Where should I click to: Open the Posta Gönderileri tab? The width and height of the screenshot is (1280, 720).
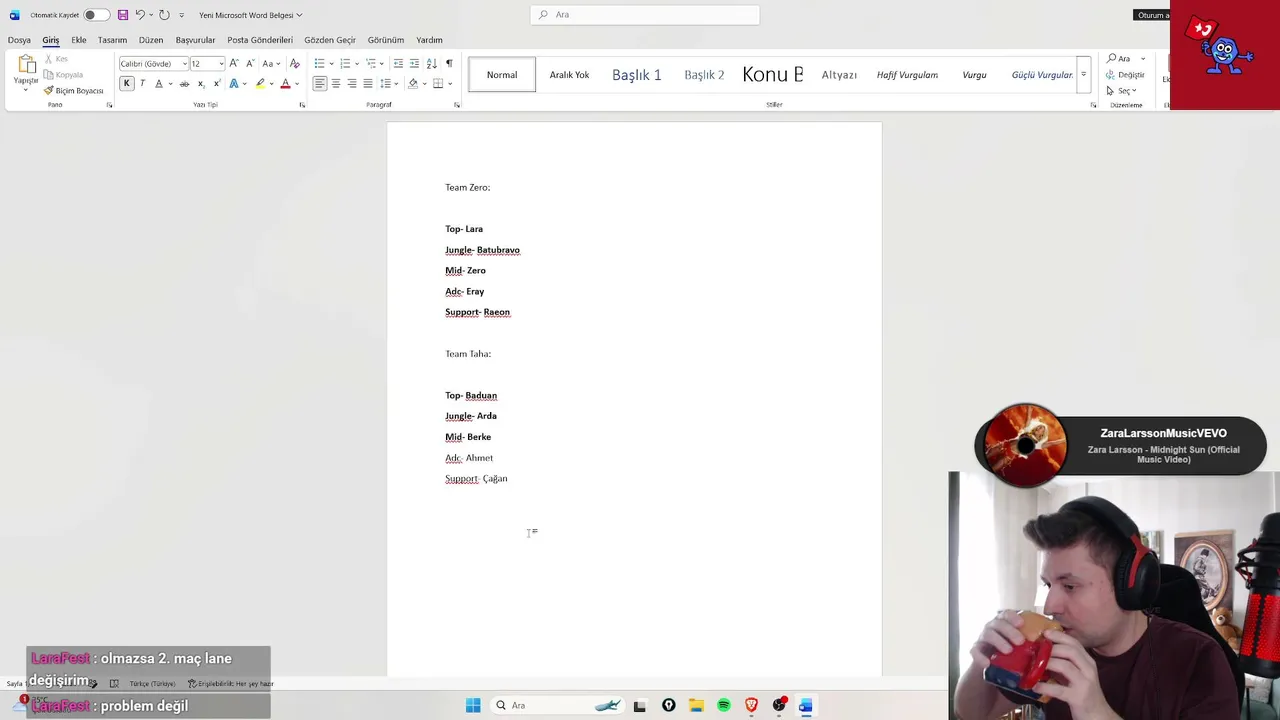260,40
